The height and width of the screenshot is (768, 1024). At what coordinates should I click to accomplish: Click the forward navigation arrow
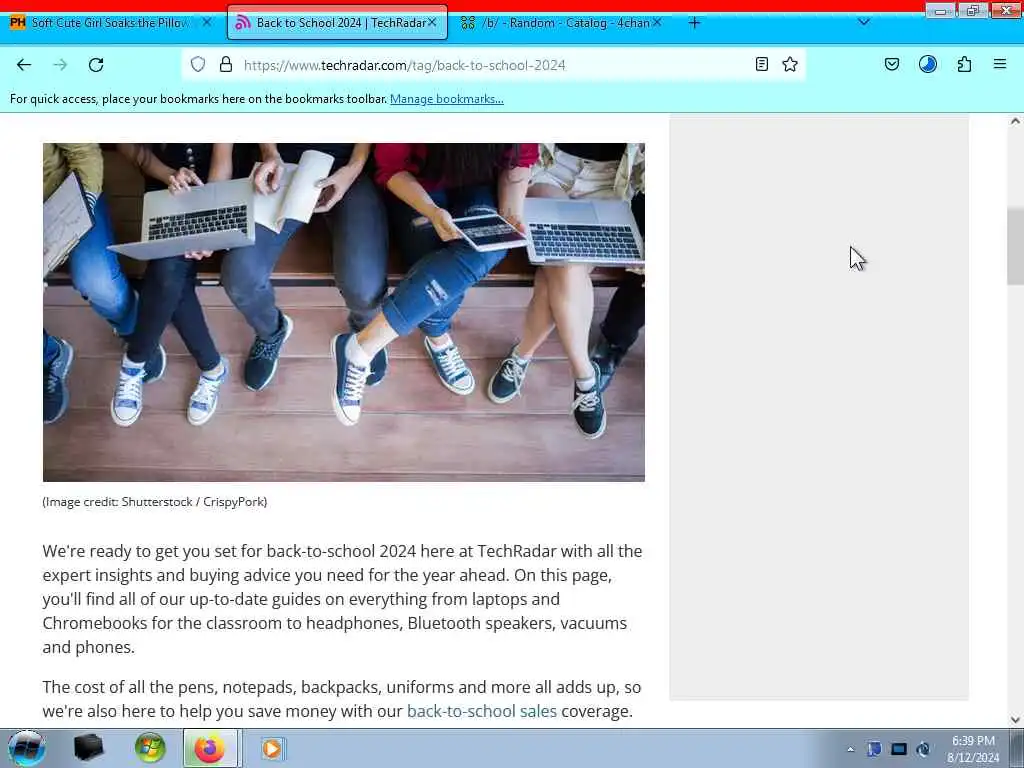tap(60, 65)
